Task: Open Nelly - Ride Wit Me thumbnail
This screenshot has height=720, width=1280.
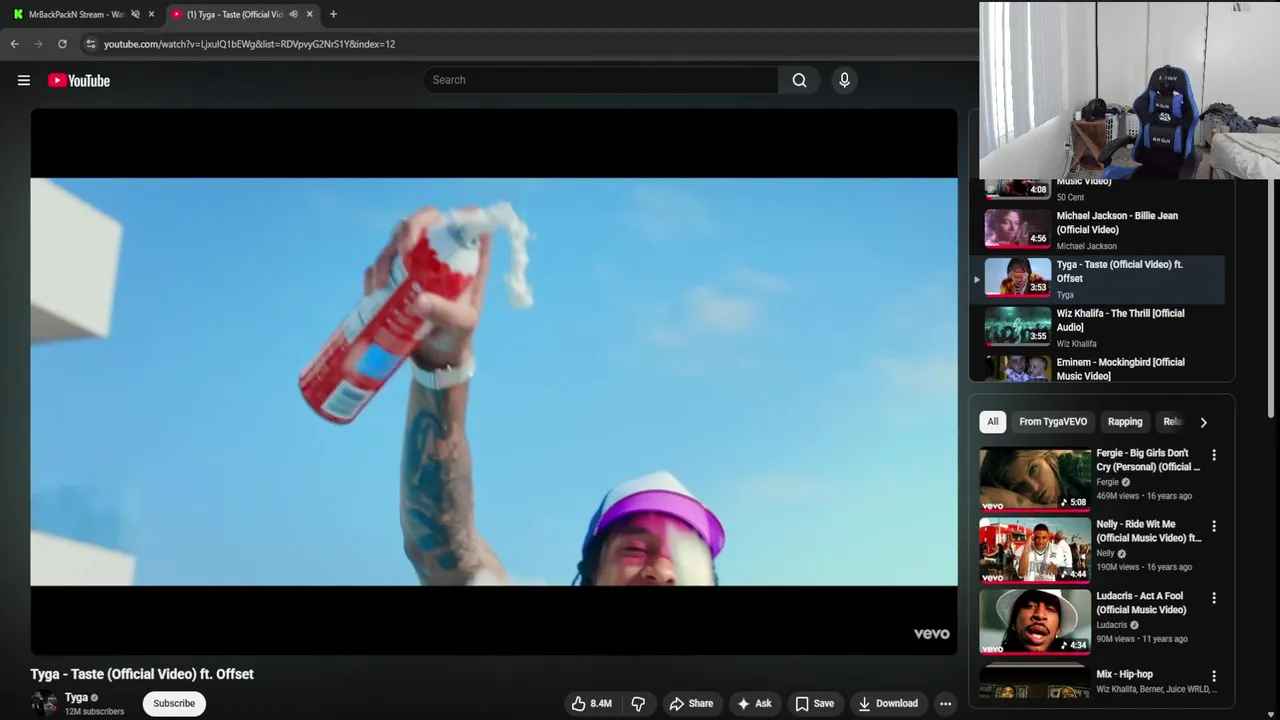Action: coord(1035,550)
